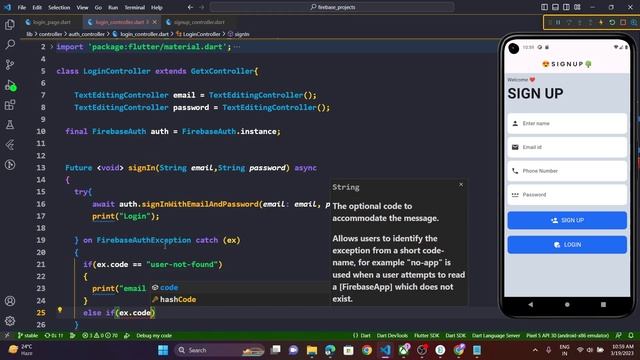Open Google Chrome from taskbar
The height and width of the screenshot is (360, 640).
[367, 350]
